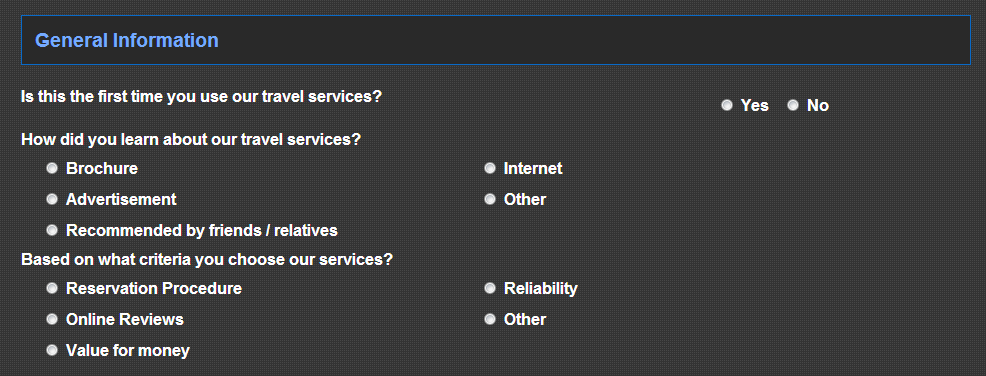Screen dimensions: 986x376
Task: Click the how did you learn question
Action: click(x=191, y=139)
